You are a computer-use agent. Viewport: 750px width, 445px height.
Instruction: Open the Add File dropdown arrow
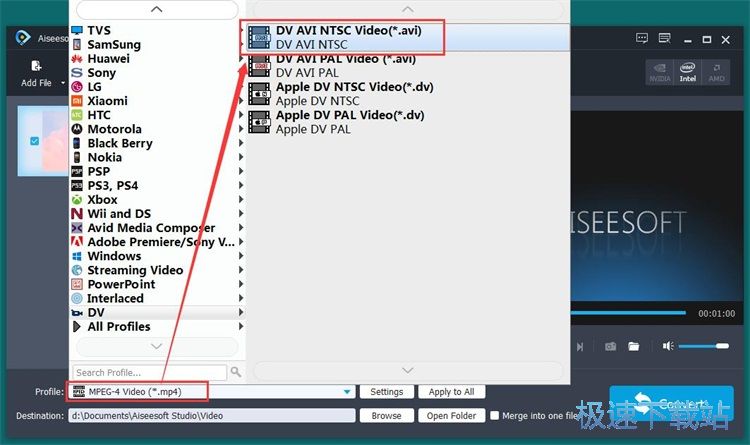[x=63, y=83]
